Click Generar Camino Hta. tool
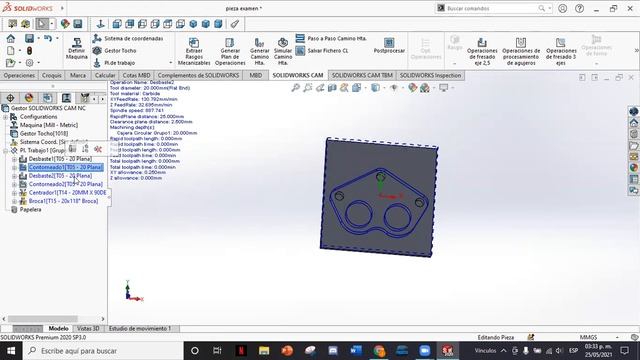The height and width of the screenshot is (360, 640). pos(259,51)
